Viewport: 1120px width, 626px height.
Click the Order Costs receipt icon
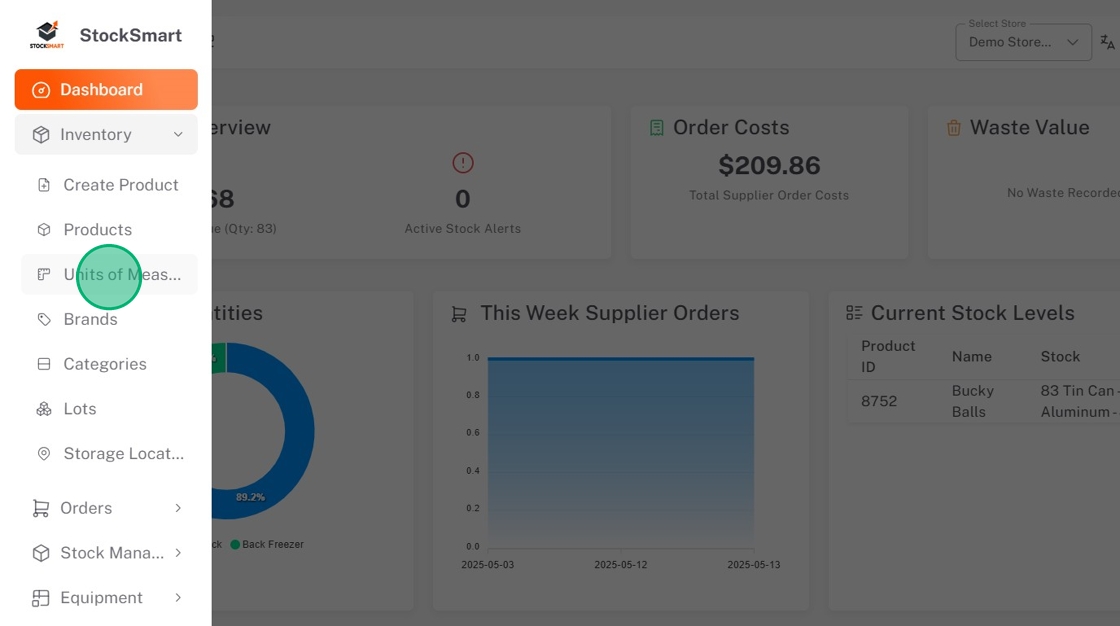pyautogui.click(x=656, y=128)
